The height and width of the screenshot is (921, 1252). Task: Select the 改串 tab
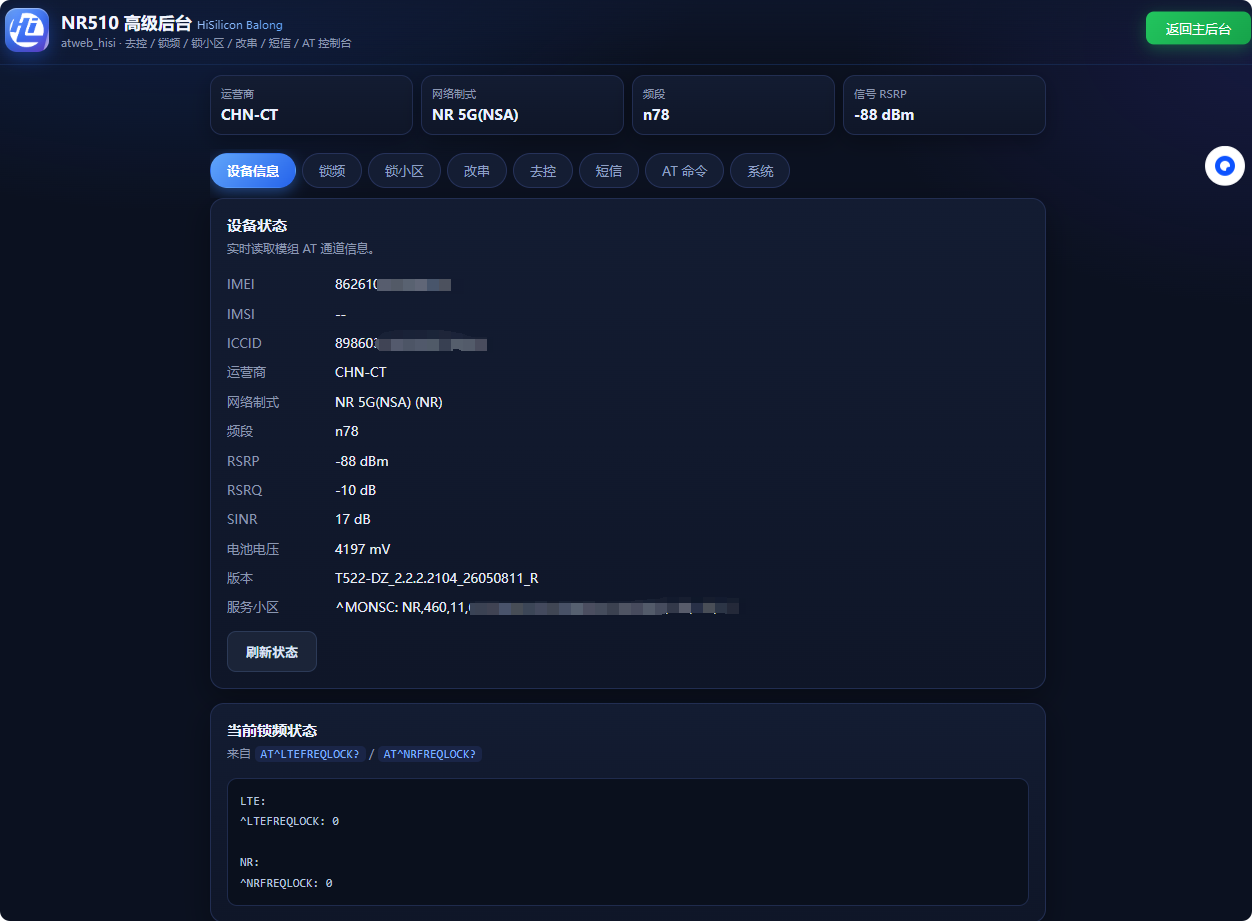coord(477,171)
